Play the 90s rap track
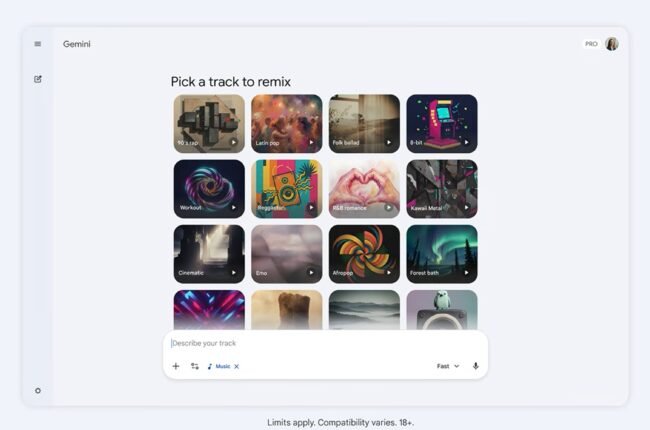Viewport: 650px width, 430px height. pyautogui.click(x=234, y=142)
